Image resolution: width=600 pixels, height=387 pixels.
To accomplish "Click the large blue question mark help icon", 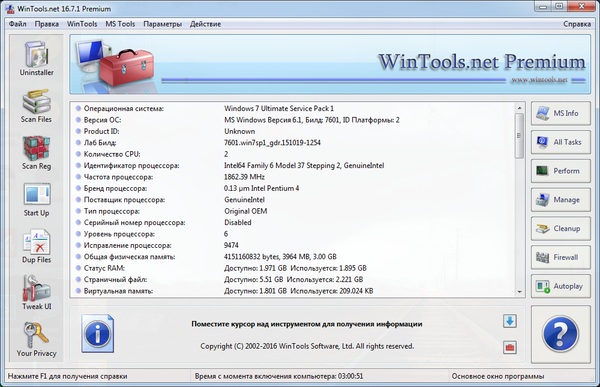I will [x=561, y=334].
